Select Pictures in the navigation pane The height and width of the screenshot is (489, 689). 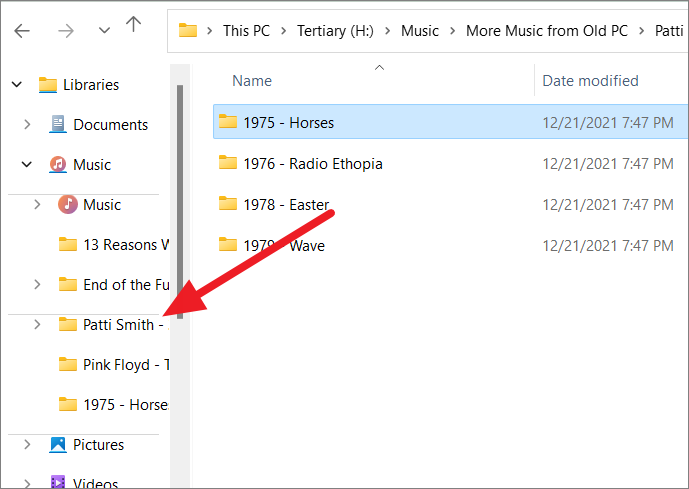98,445
